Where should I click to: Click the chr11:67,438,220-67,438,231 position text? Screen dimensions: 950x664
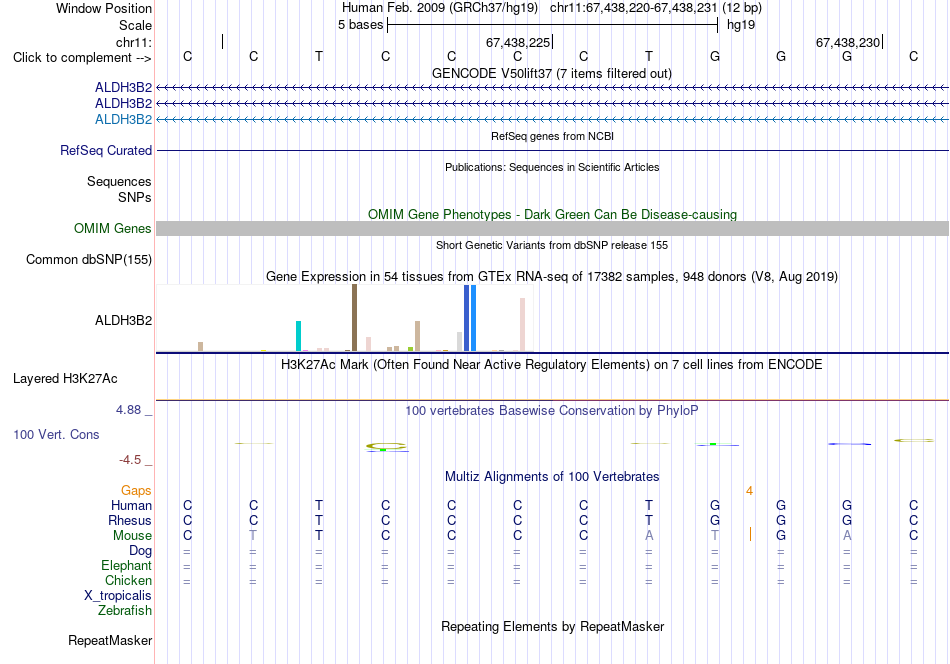(633, 8)
